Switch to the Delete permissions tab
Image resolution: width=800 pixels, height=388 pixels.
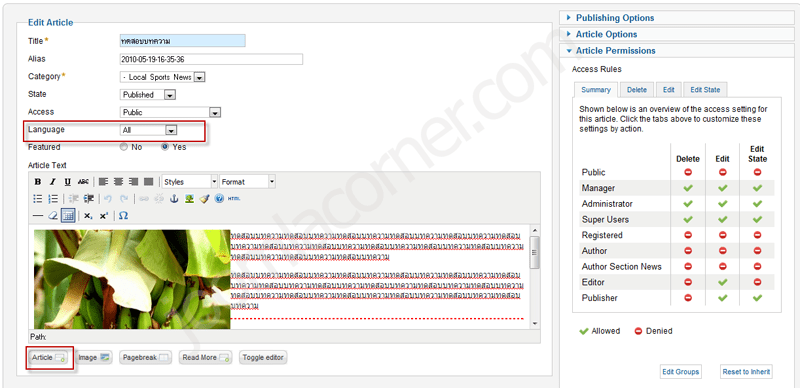point(637,90)
